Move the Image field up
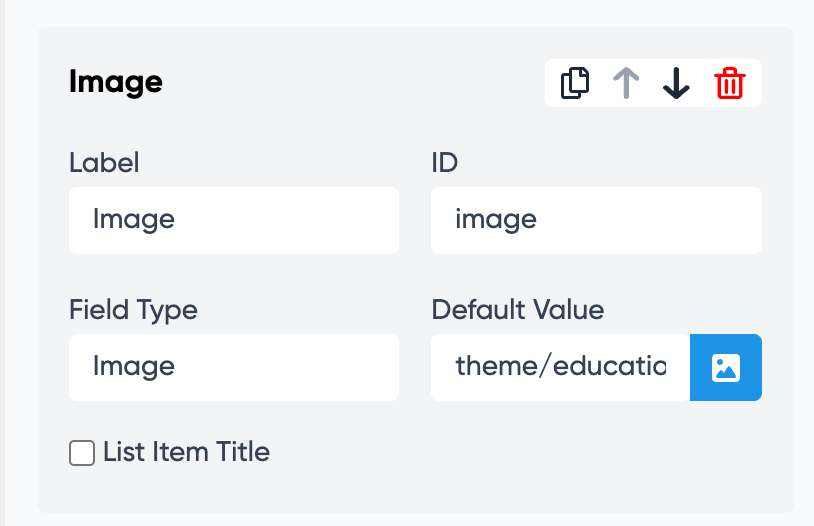The height and width of the screenshot is (526, 814). click(626, 83)
